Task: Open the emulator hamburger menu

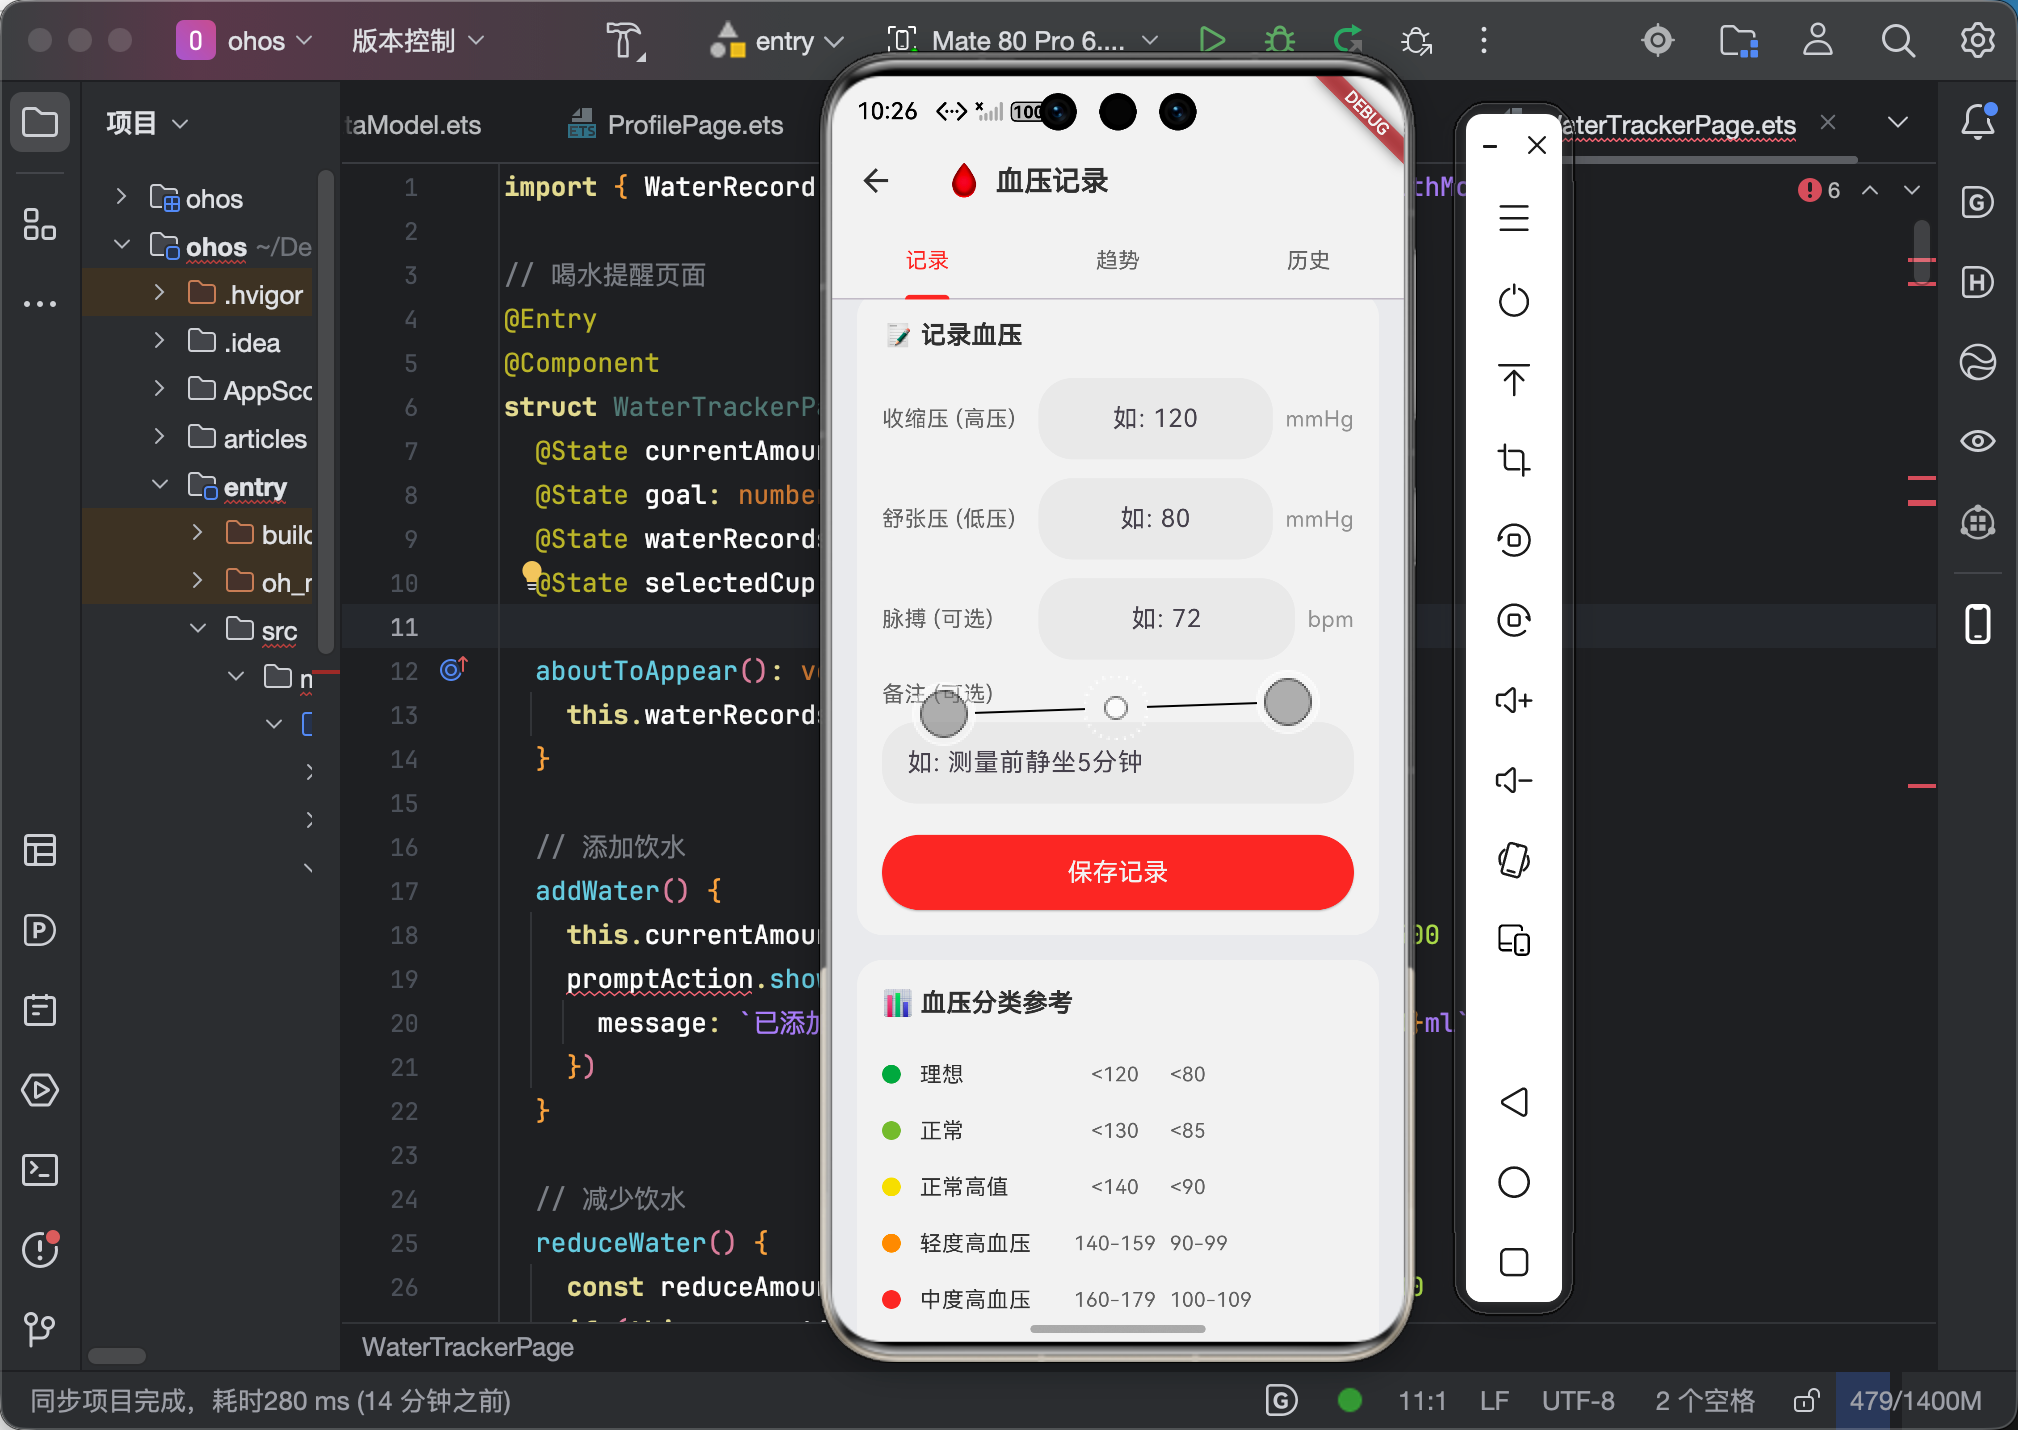Action: (x=1513, y=218)
